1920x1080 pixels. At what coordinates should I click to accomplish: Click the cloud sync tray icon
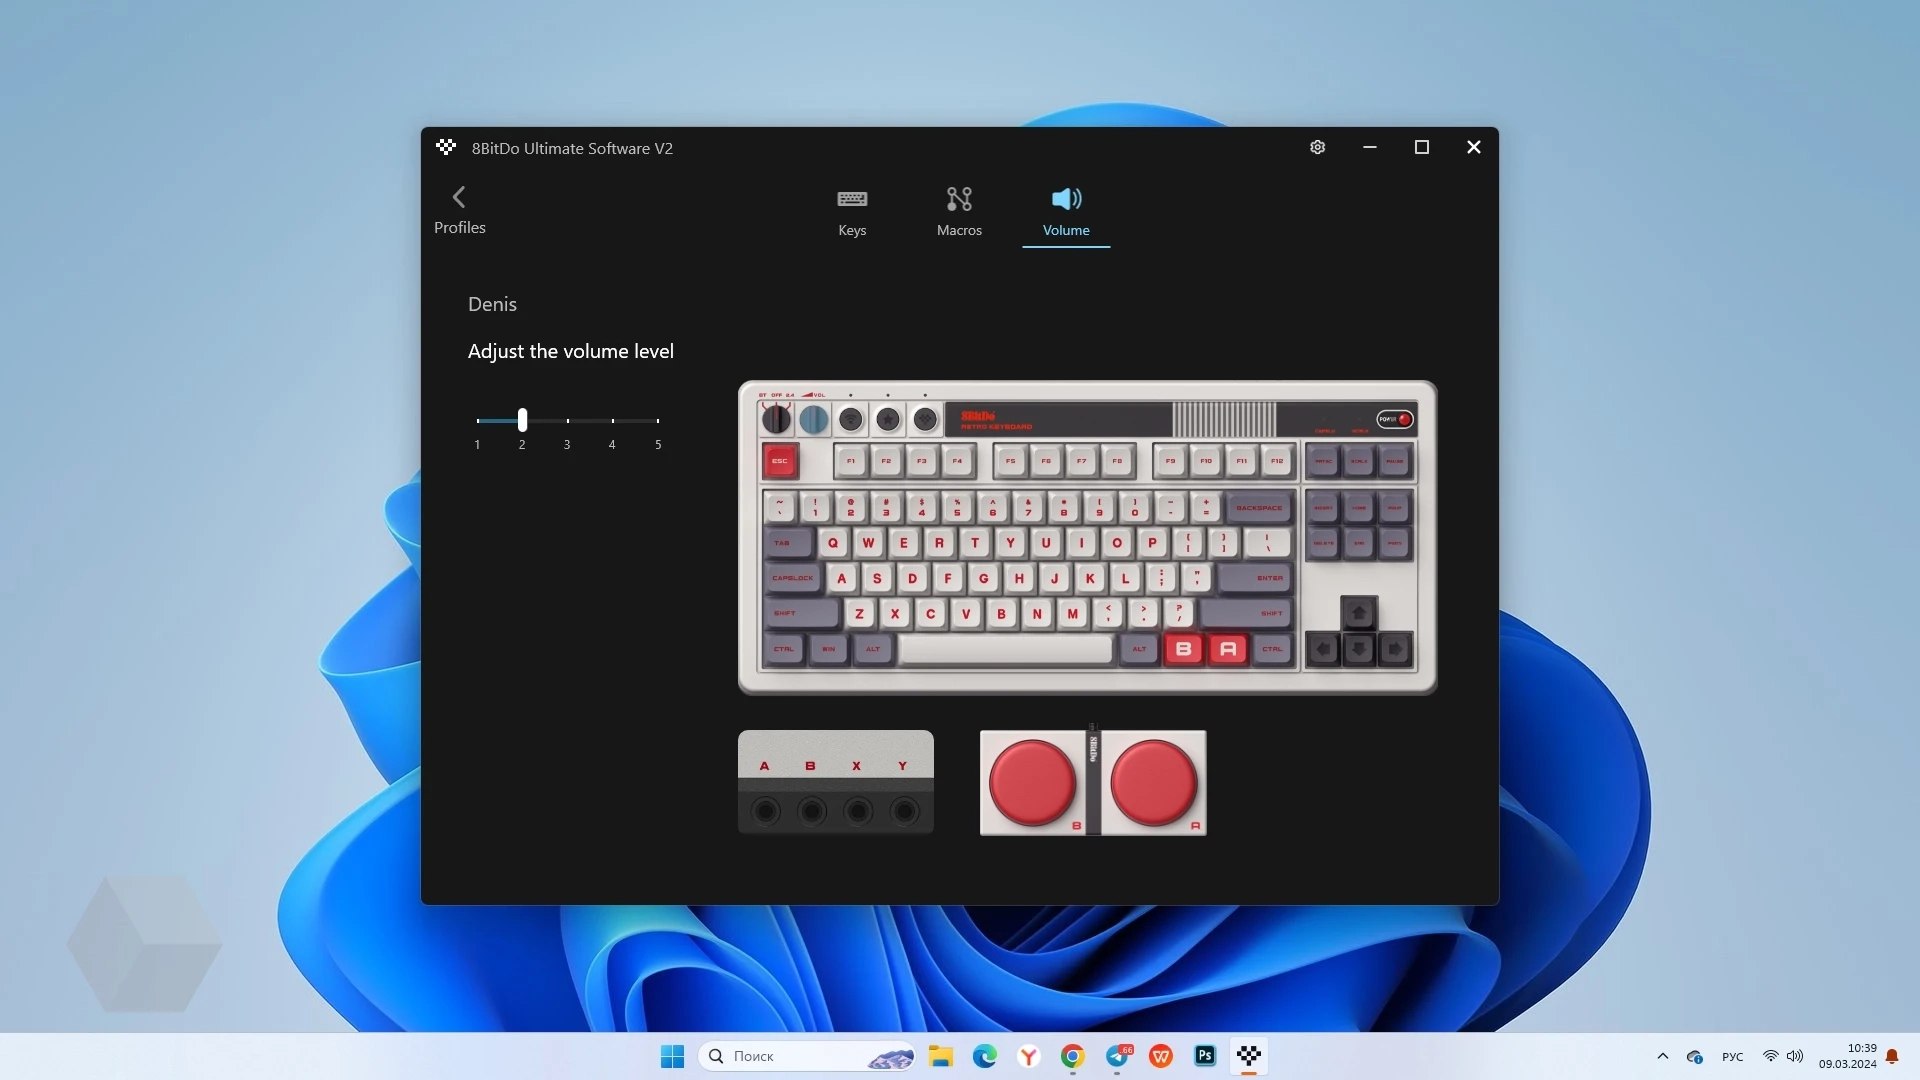coord(1695,1056)
